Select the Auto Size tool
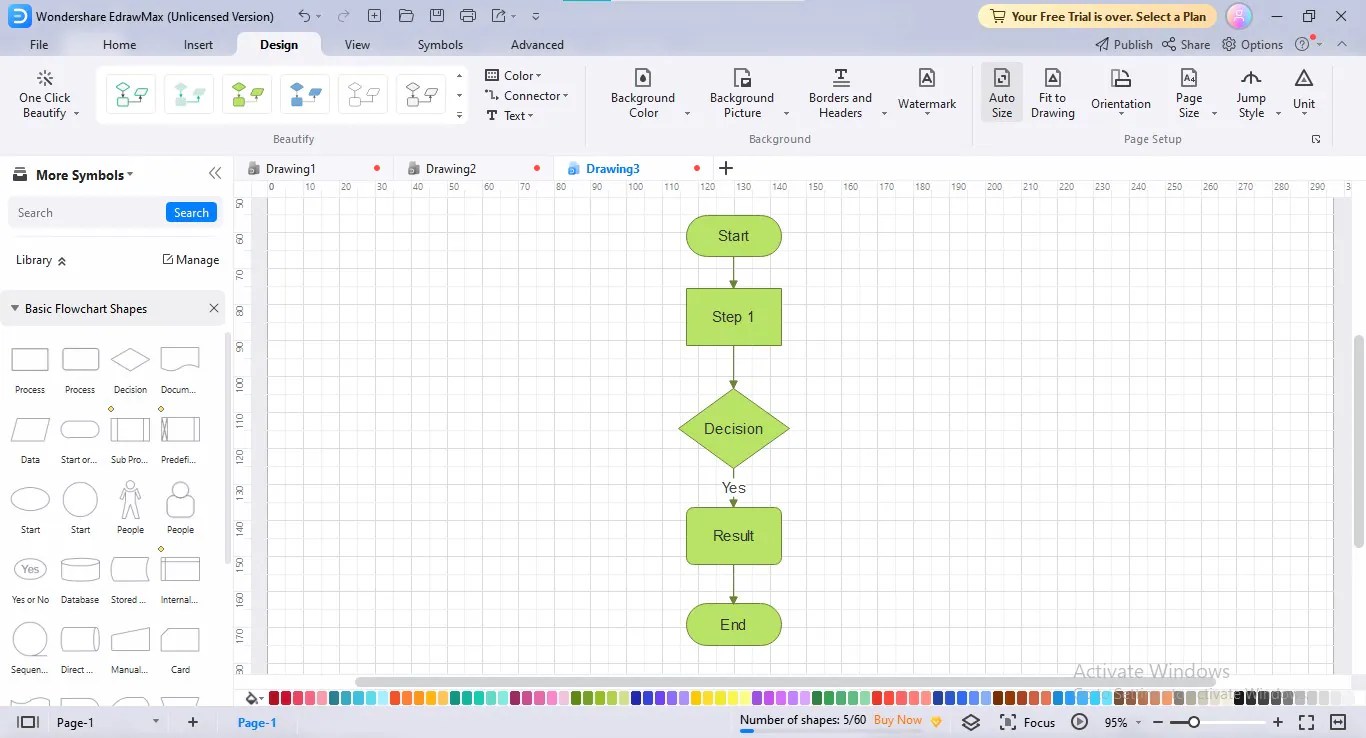Viewport: 1366px width, 738px height. coord(1001,93)
